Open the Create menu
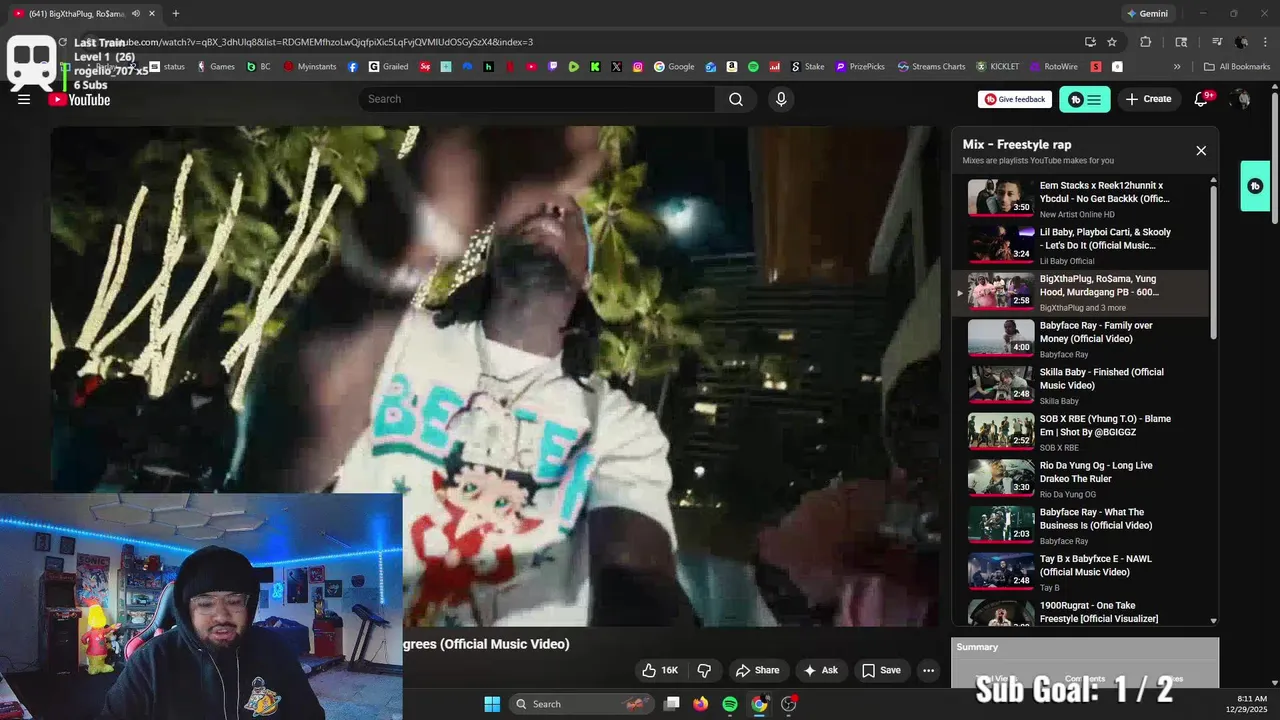 pos(1148,99)
